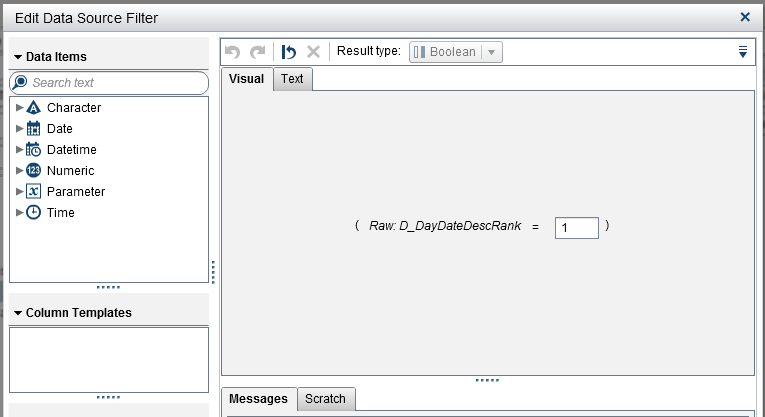Screen dimensions: 765x417
Task: Click the value box containing 1
Action: (x=577, y=228)
